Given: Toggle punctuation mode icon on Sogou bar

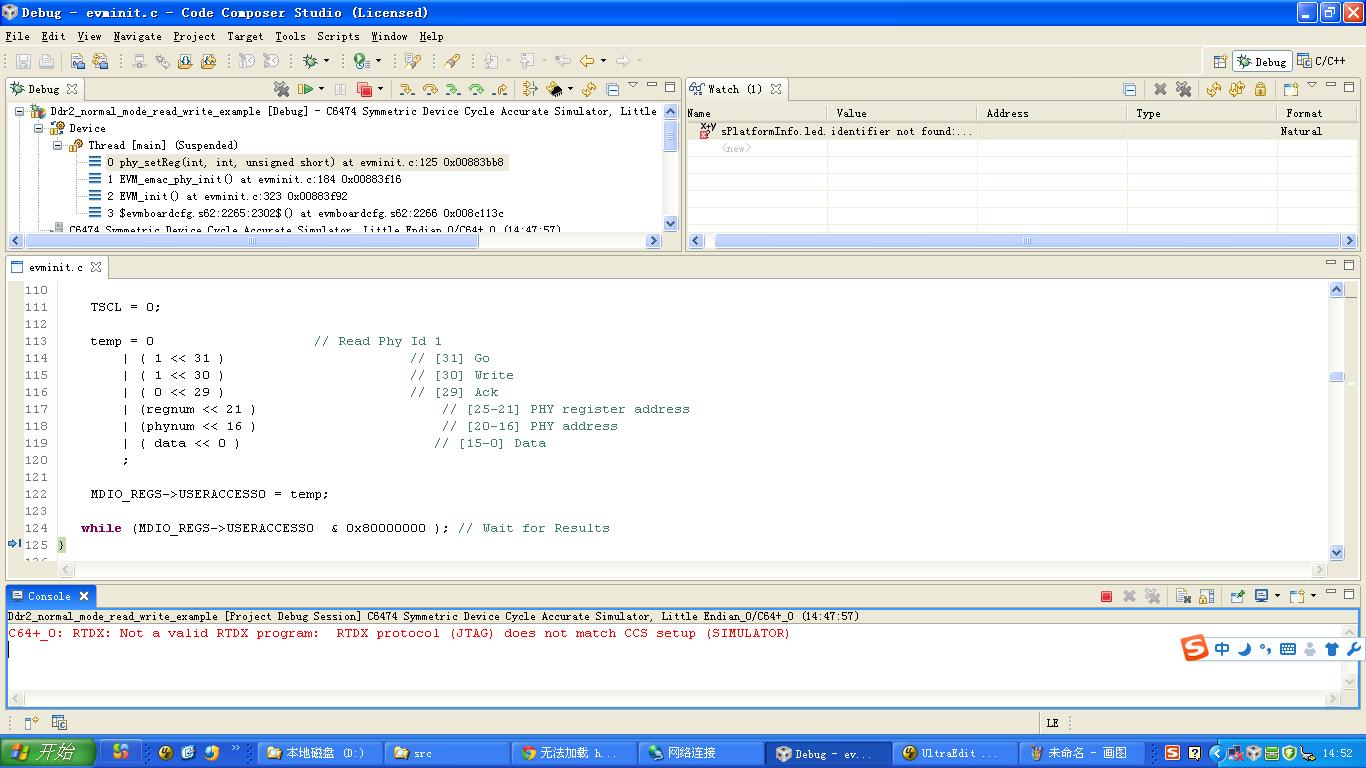Looking at the screenshot, I should click(1266, 649).
